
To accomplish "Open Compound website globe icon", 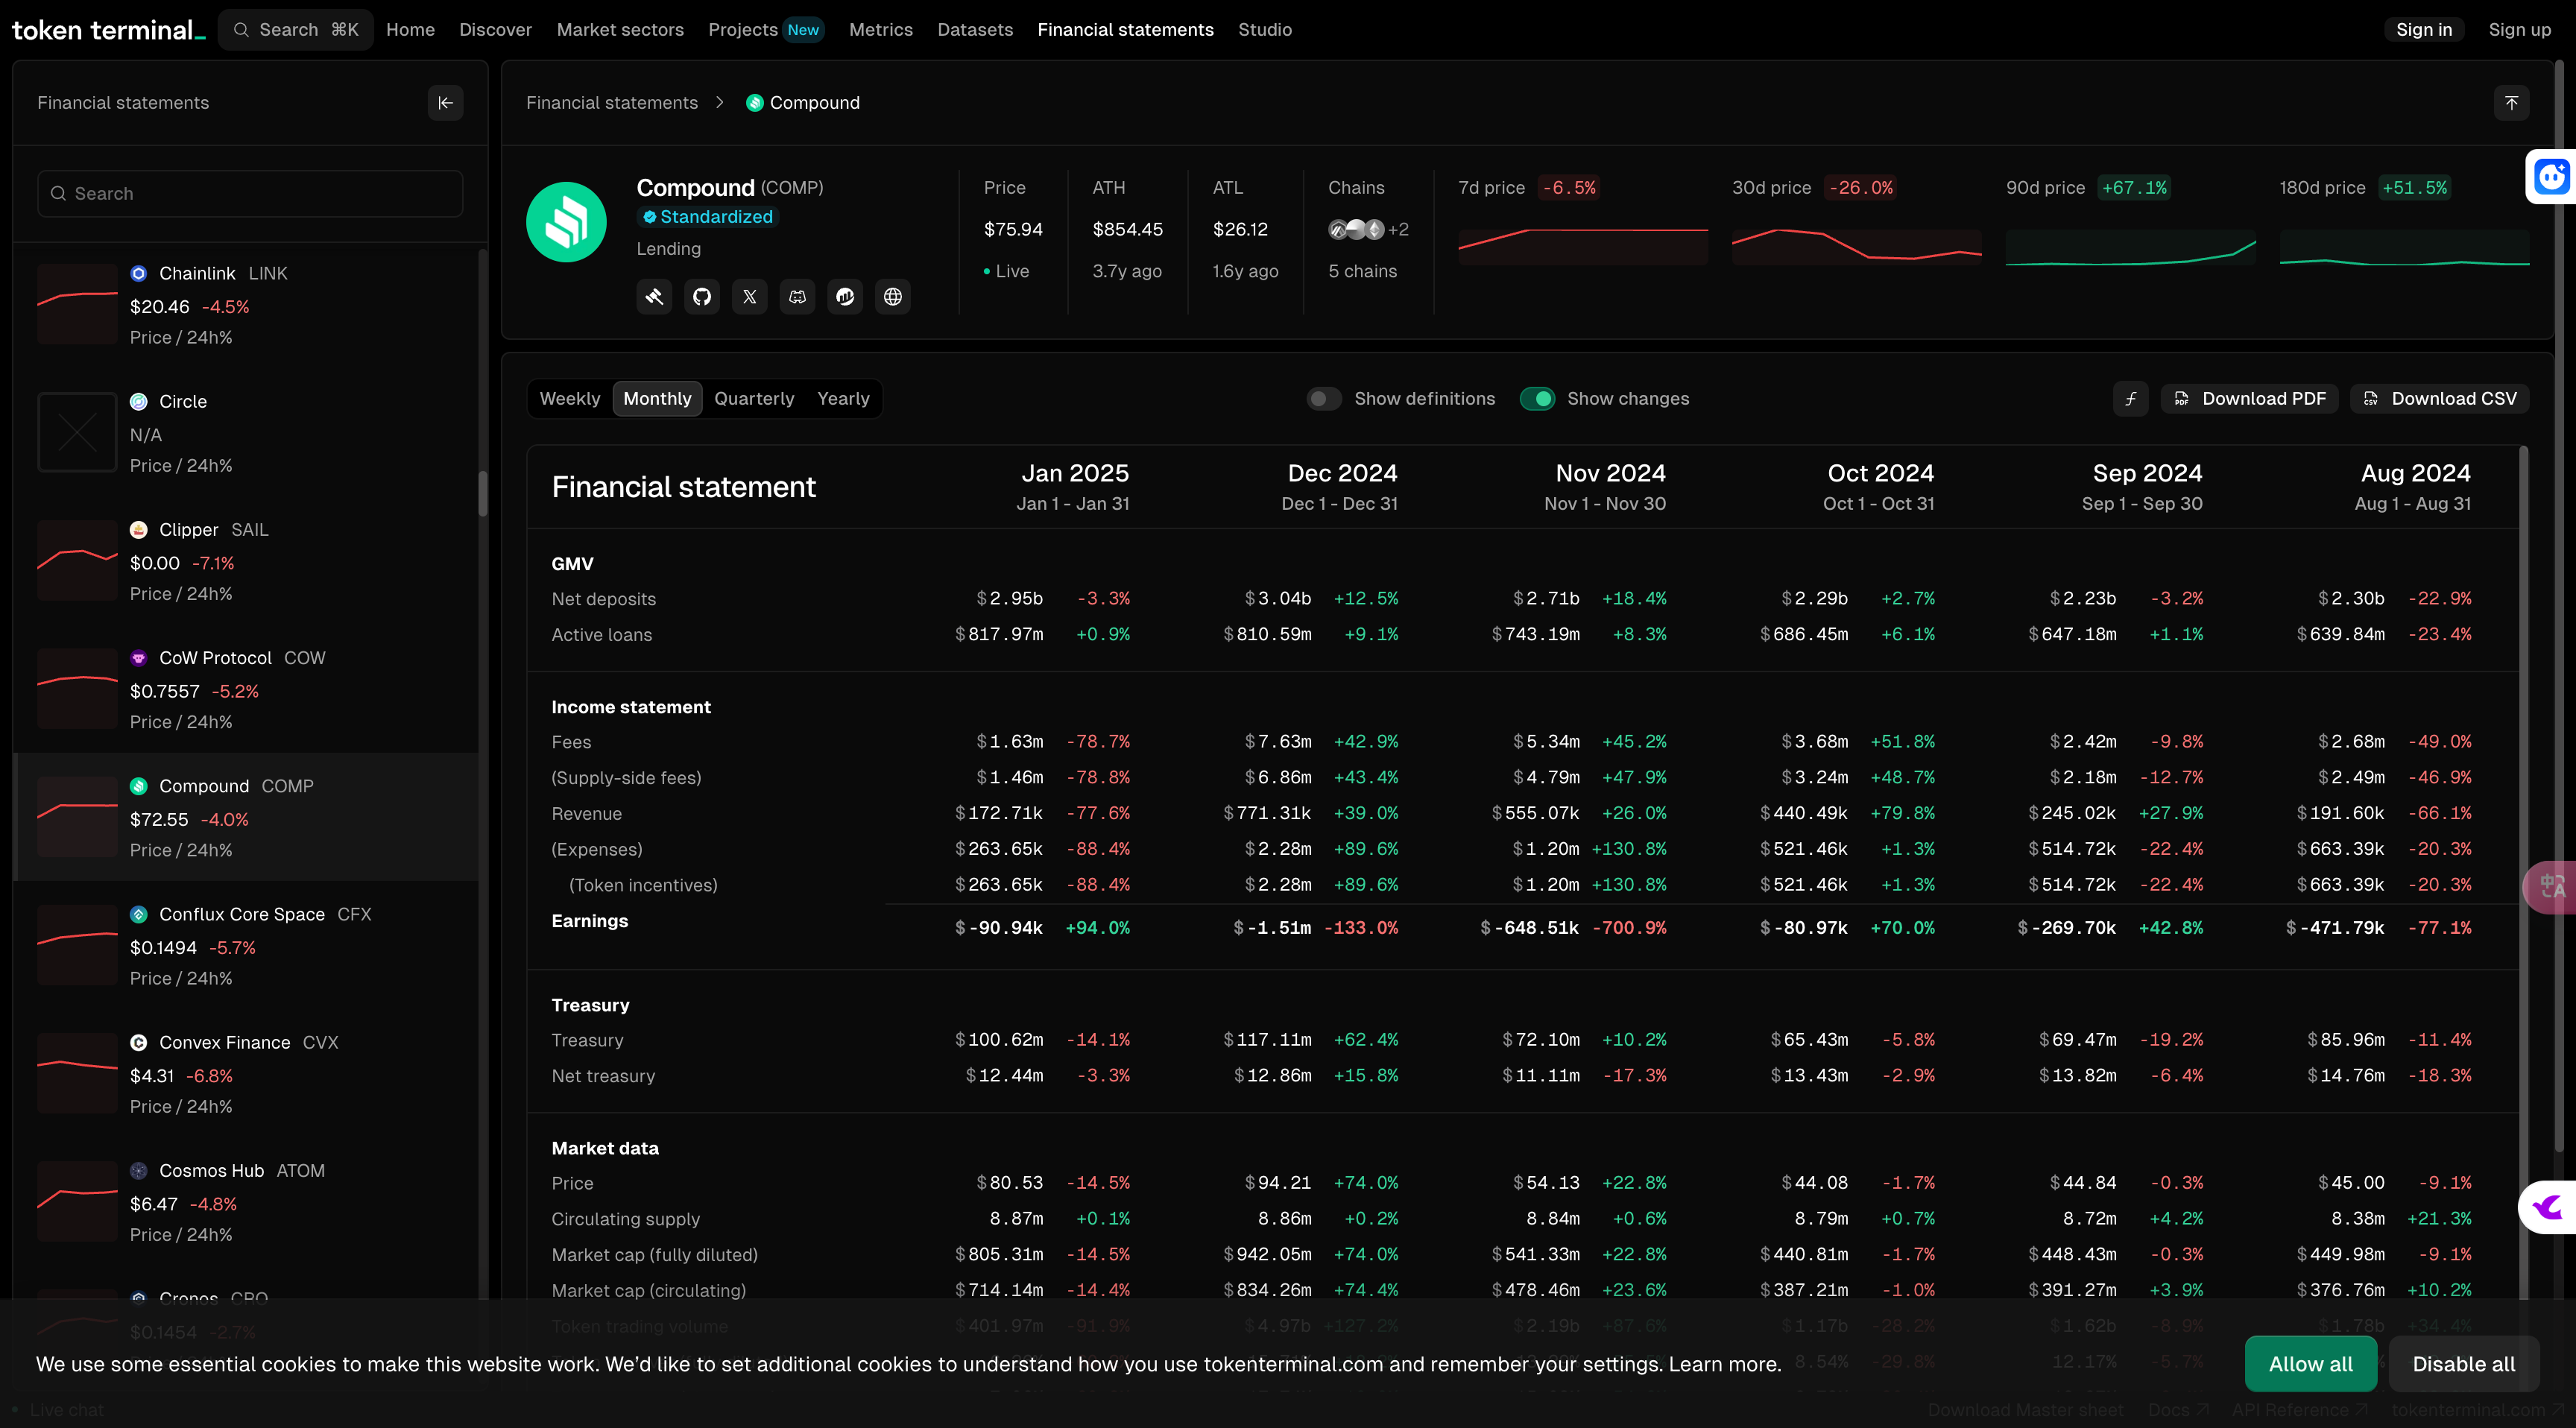I will 893,296.
